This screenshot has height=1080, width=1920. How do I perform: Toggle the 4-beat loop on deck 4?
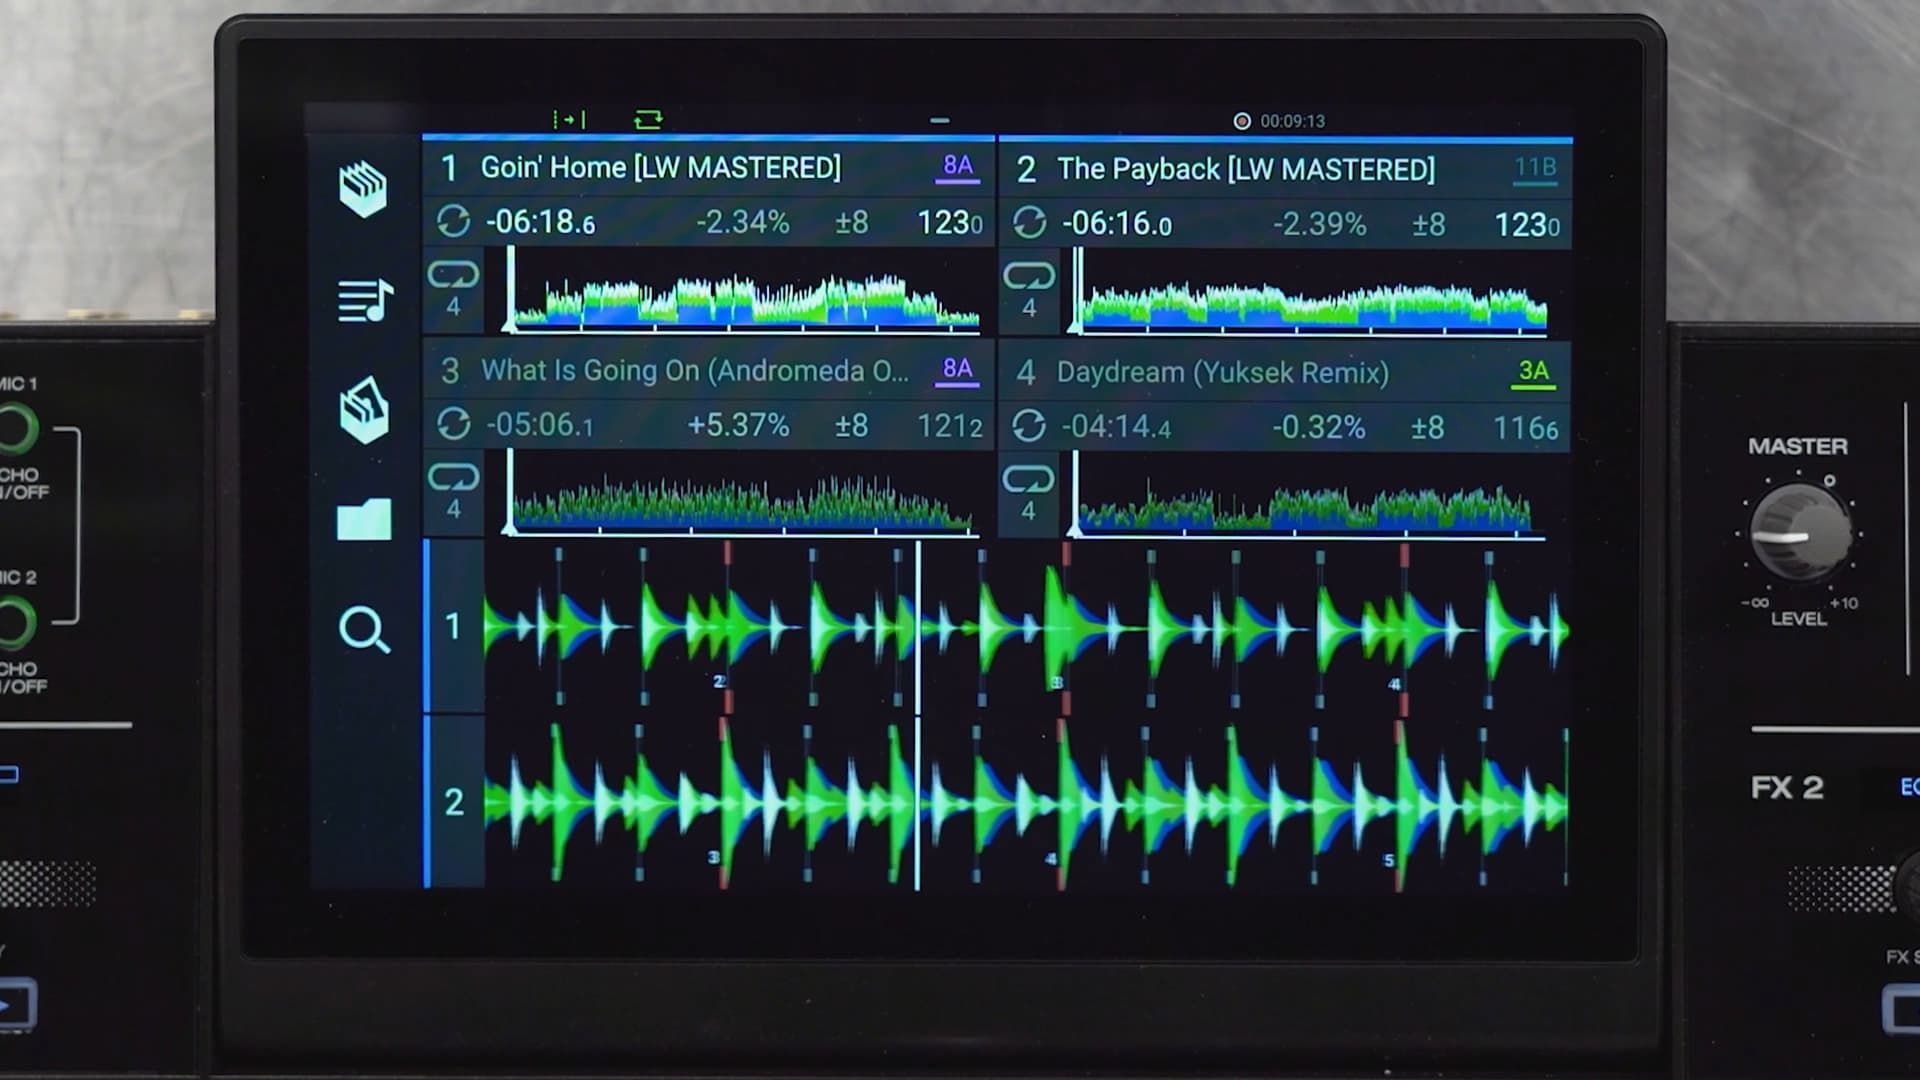[x=1029, y=492]
